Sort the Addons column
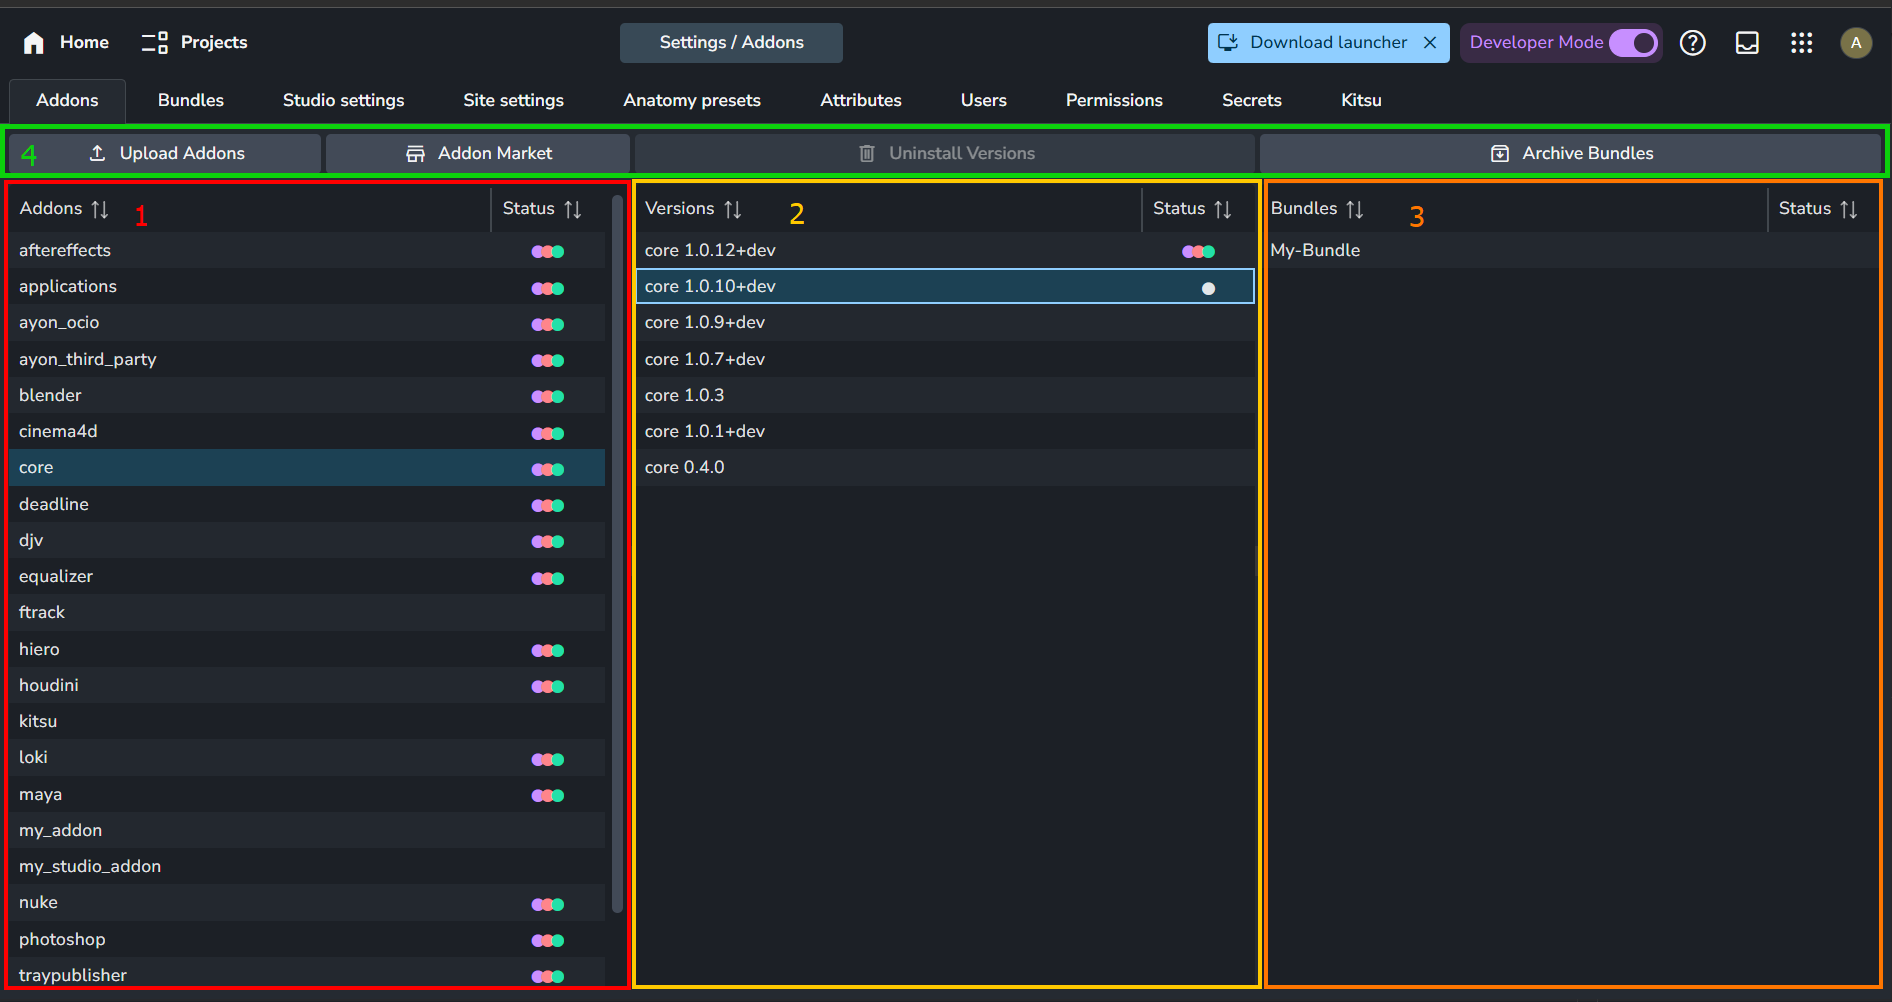 [100, 209]
